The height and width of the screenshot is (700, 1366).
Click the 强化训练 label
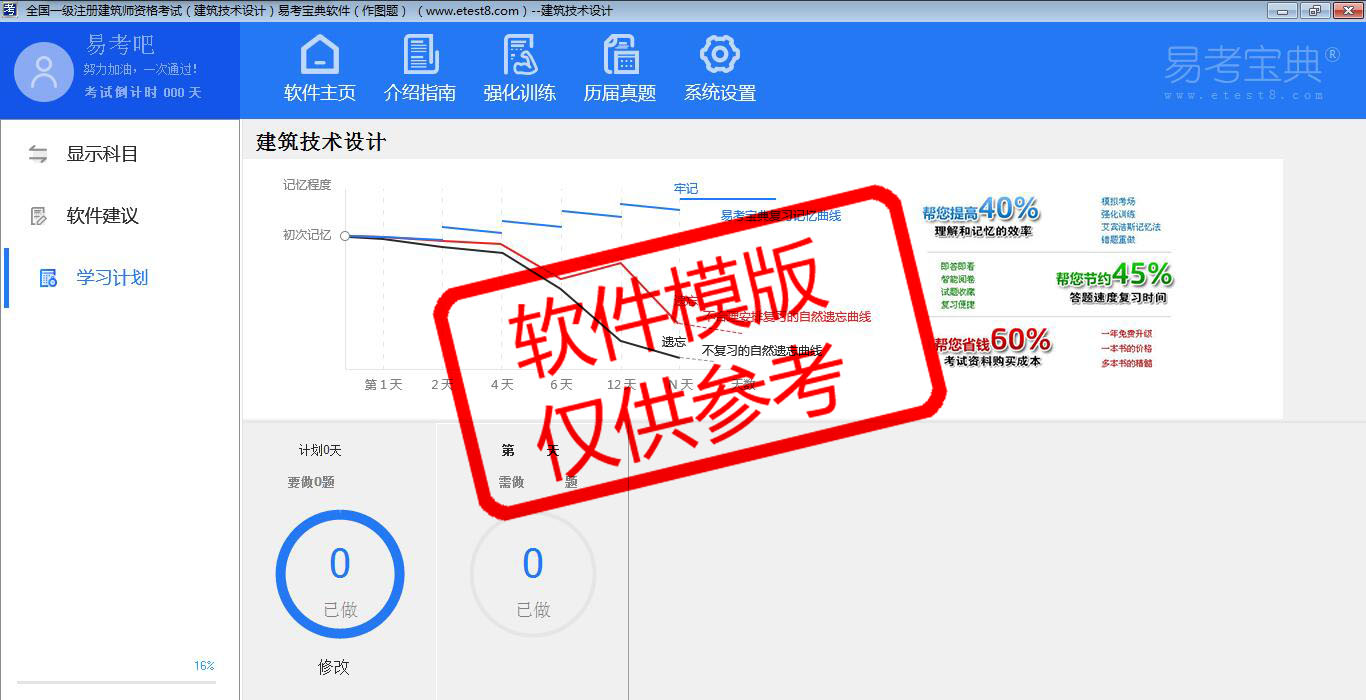[x=520, y=93]
